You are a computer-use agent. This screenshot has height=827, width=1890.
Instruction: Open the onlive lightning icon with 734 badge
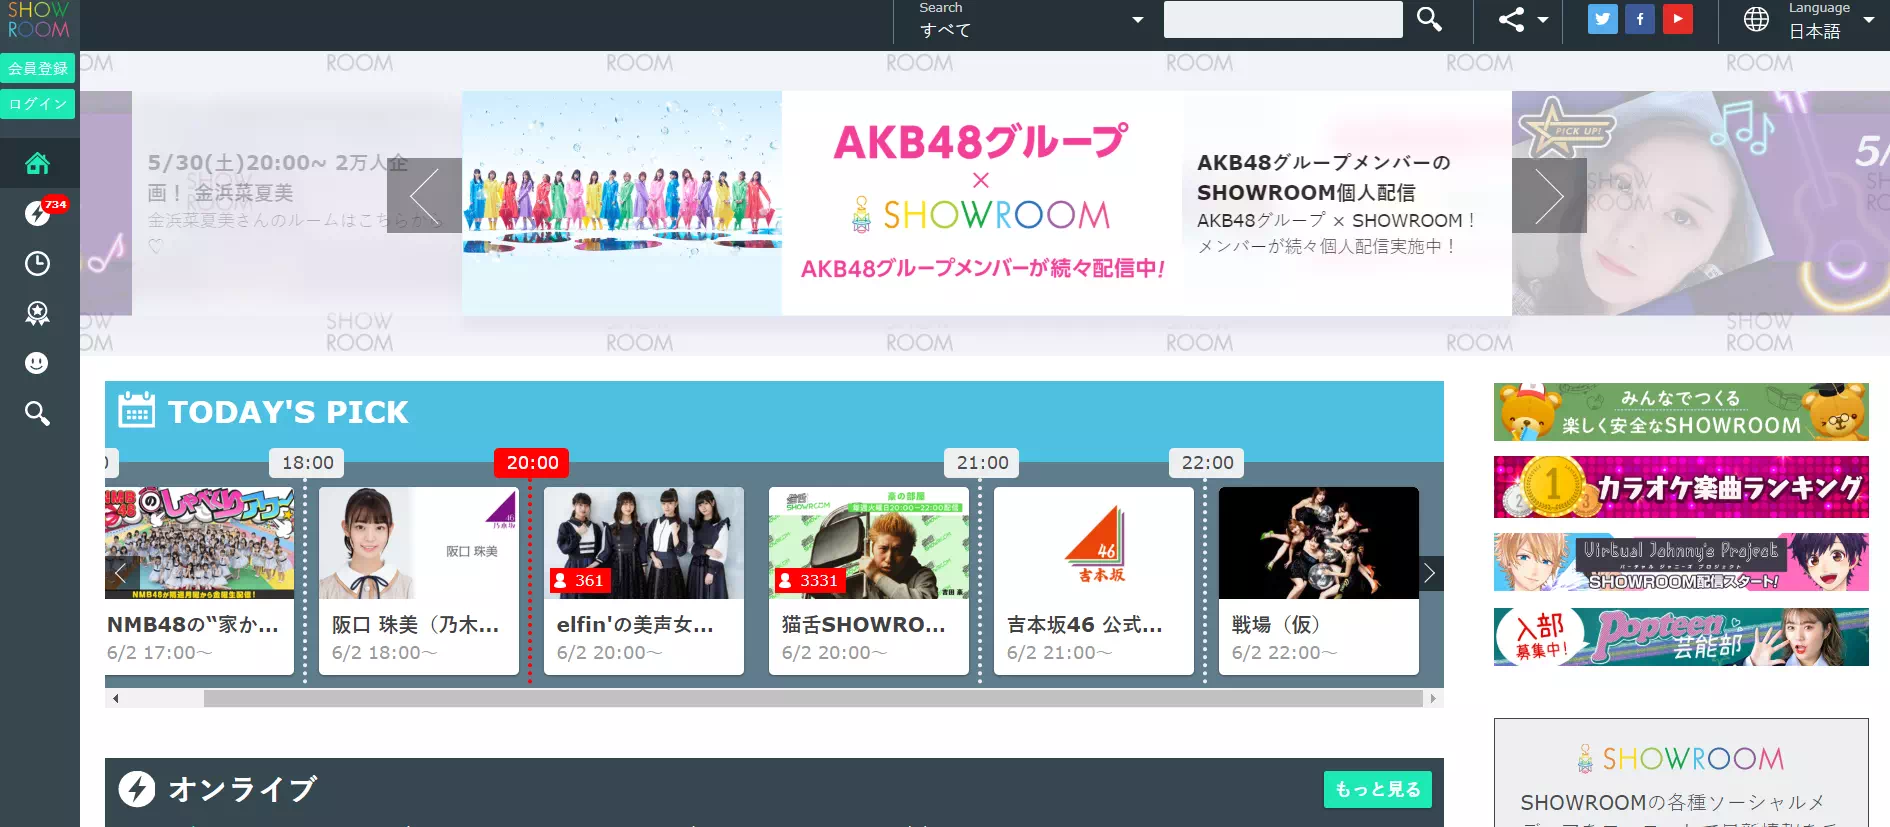click(x=37, y=213)
